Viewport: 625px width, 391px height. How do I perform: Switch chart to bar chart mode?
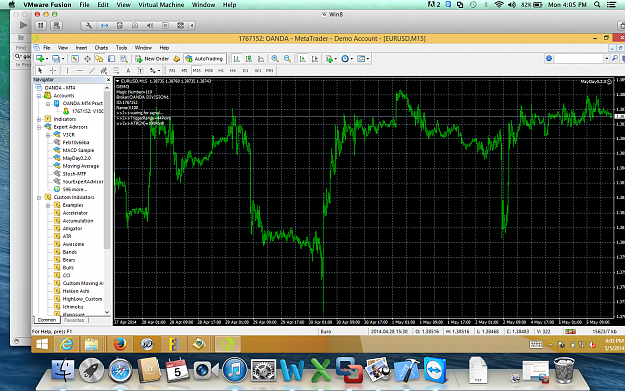pyautogui.click(x=237, y=59)
